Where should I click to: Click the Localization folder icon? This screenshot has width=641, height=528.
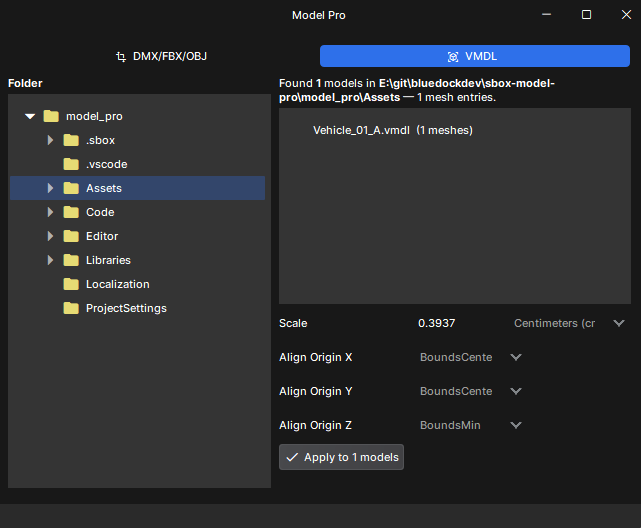pos(71,284)
